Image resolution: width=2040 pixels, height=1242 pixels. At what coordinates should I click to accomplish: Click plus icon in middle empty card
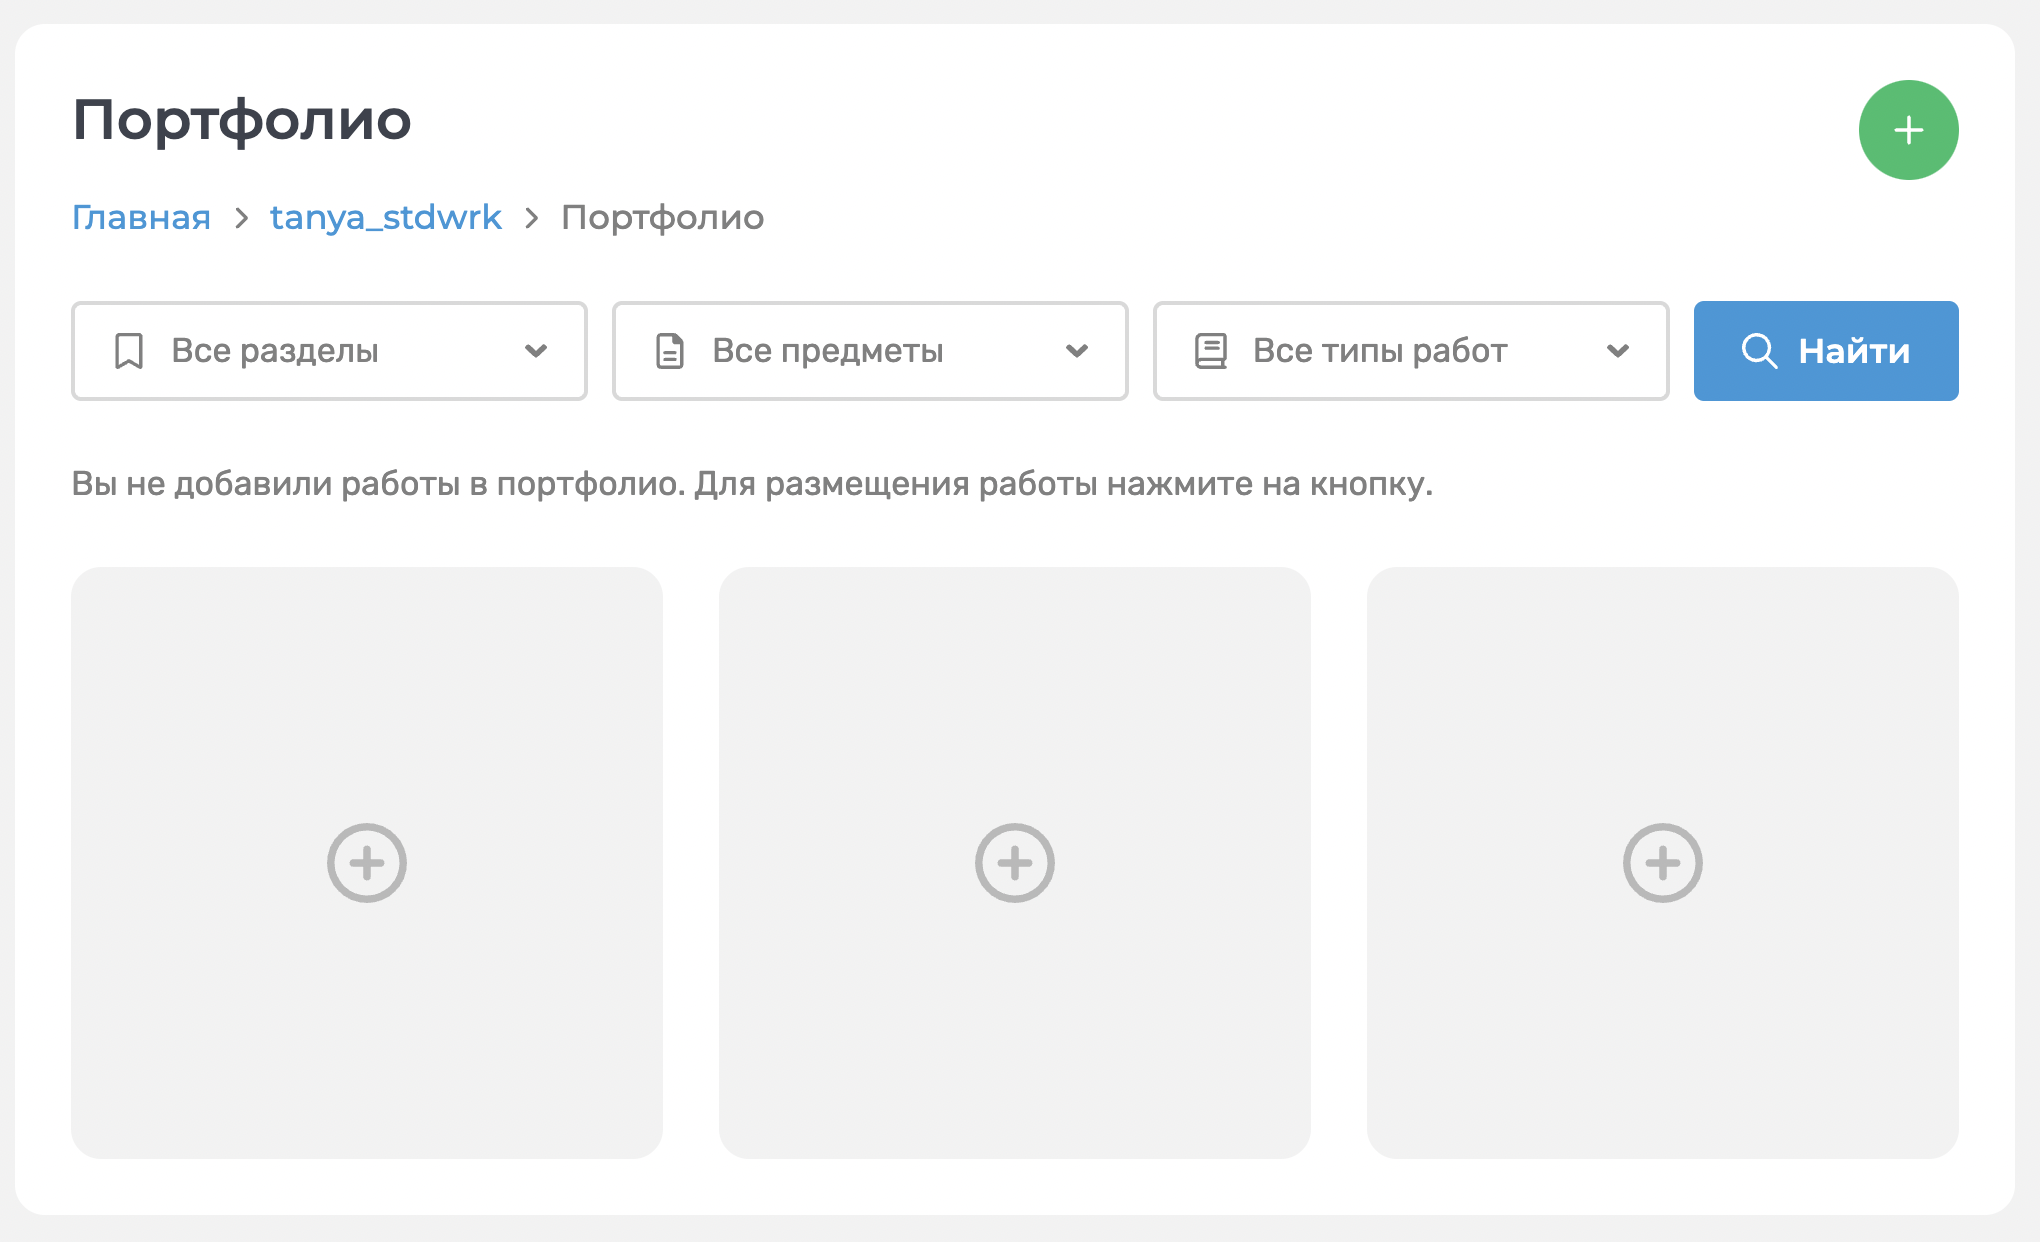tap(1014, 863)
